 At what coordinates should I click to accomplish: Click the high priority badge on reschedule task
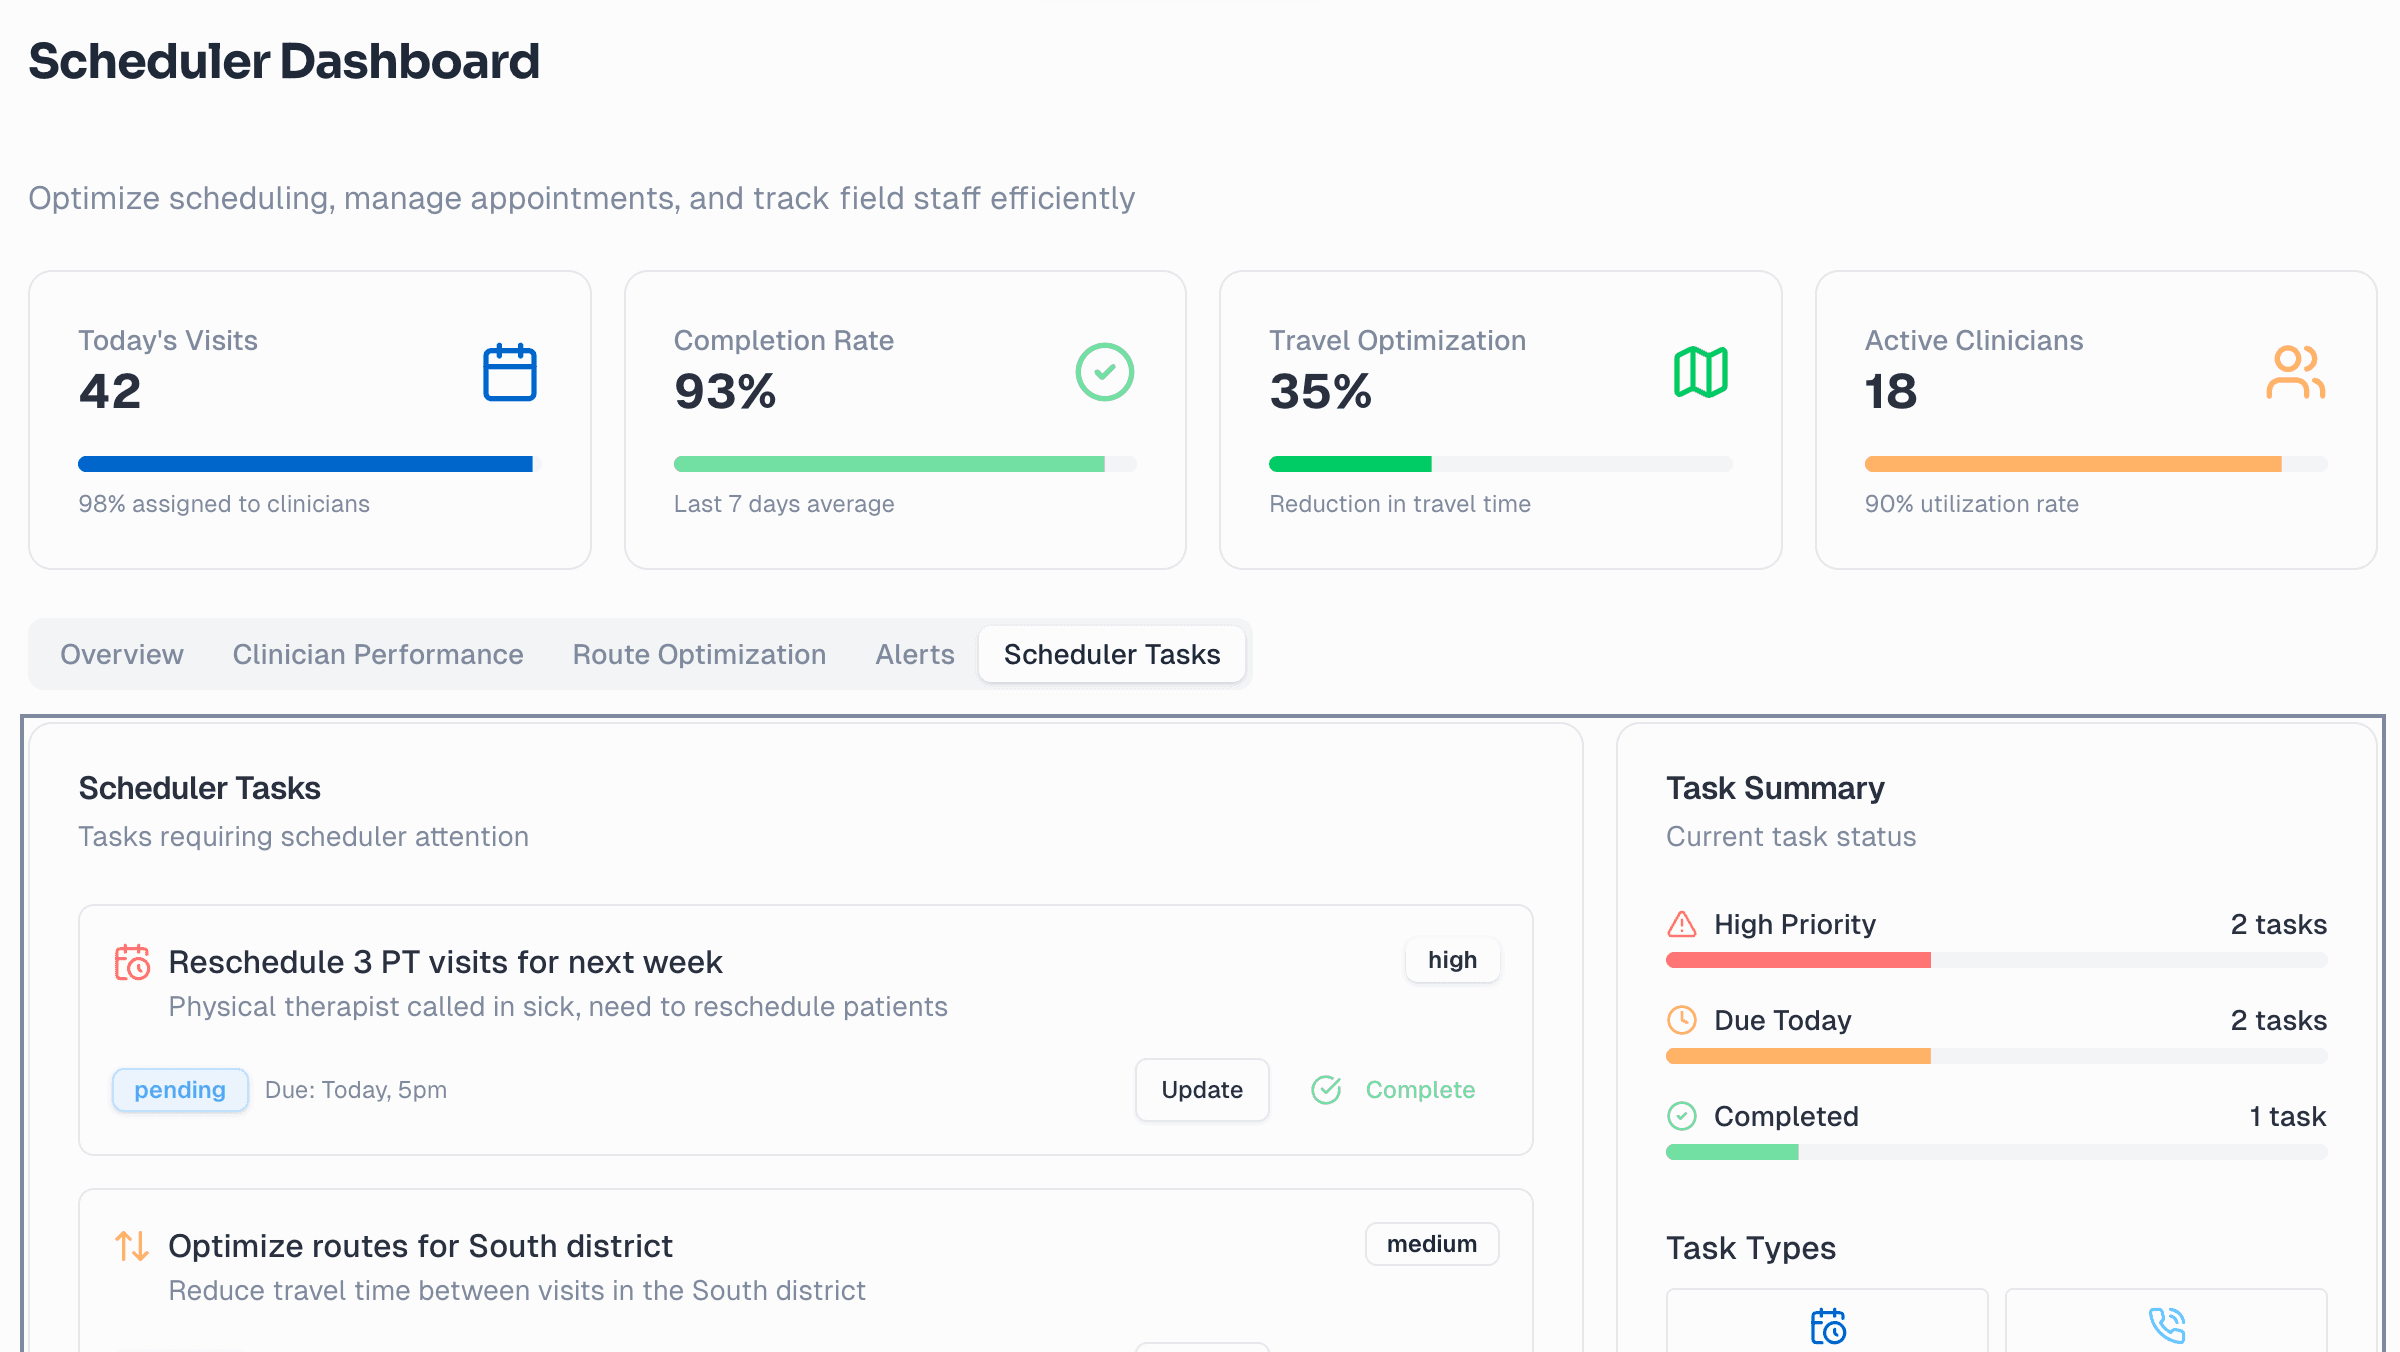tap(1452, 960)
